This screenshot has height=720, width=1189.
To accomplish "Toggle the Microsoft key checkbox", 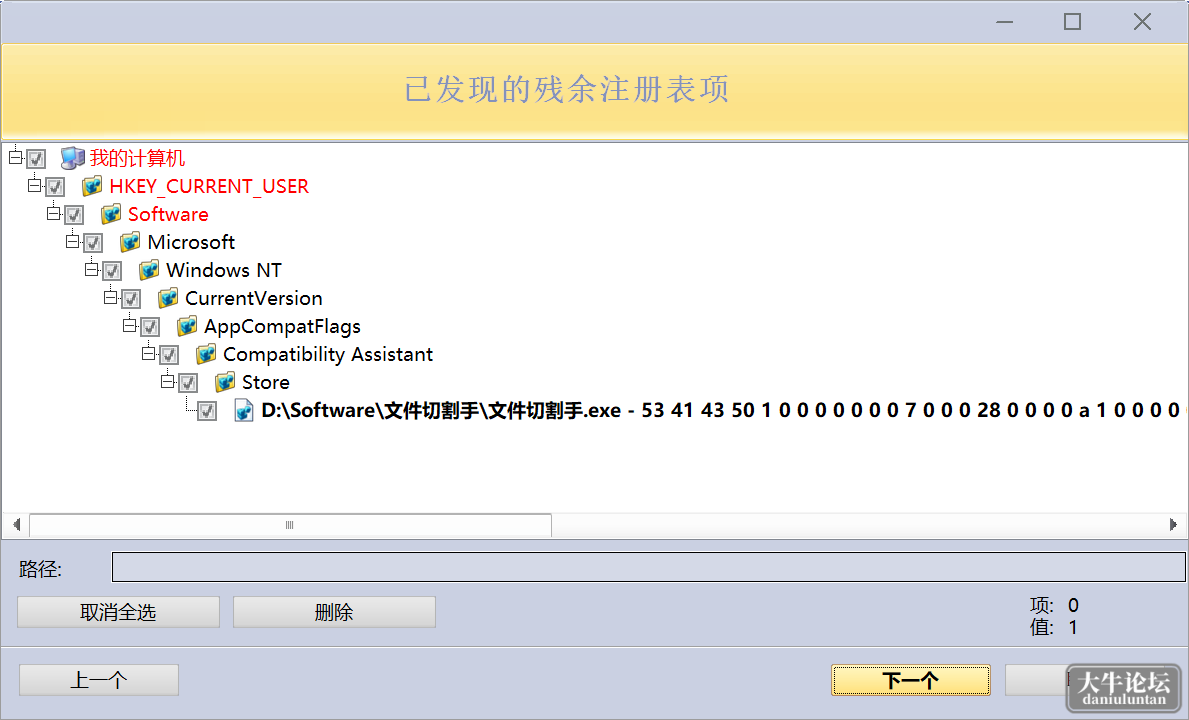I will click(93, 243).
